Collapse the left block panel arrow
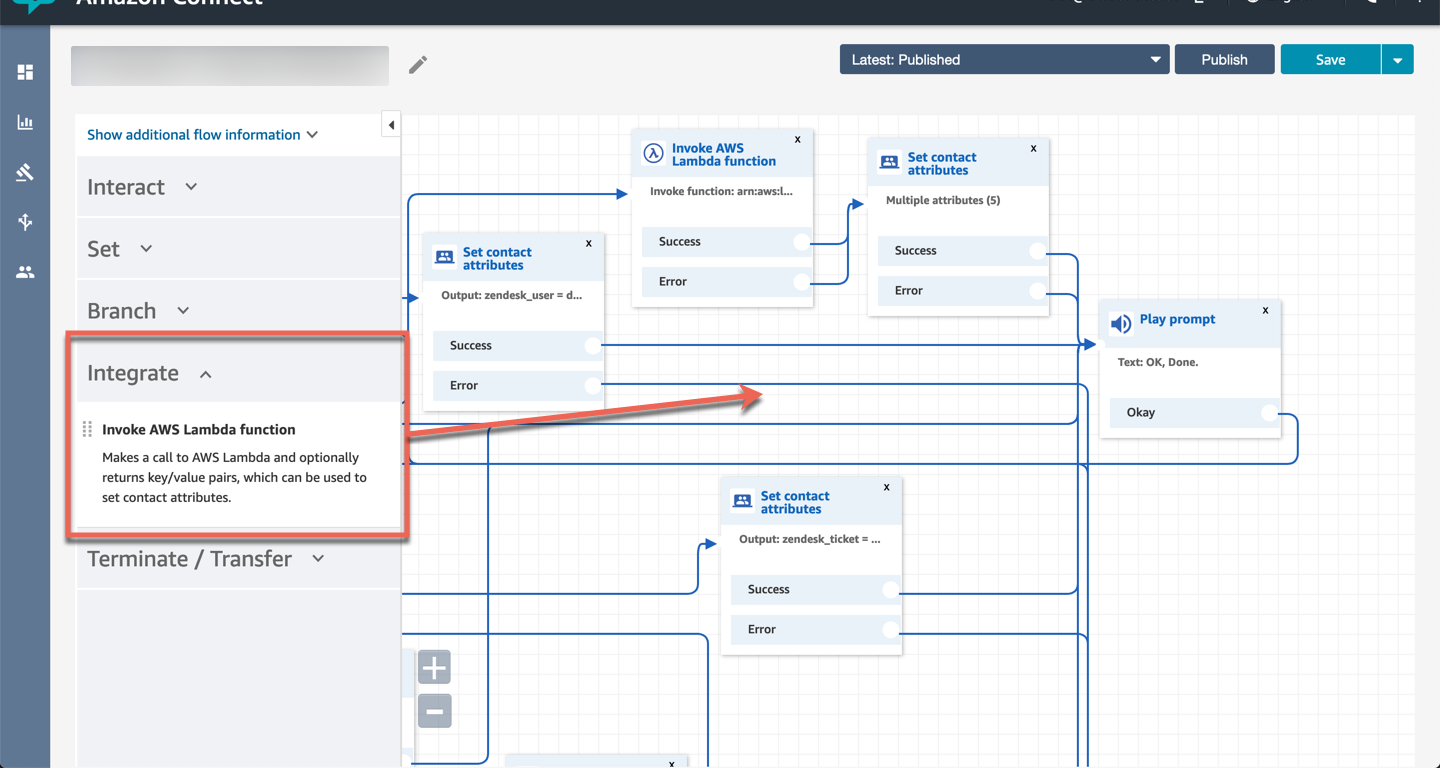The image size is (1440, 768). click(391, 125)
